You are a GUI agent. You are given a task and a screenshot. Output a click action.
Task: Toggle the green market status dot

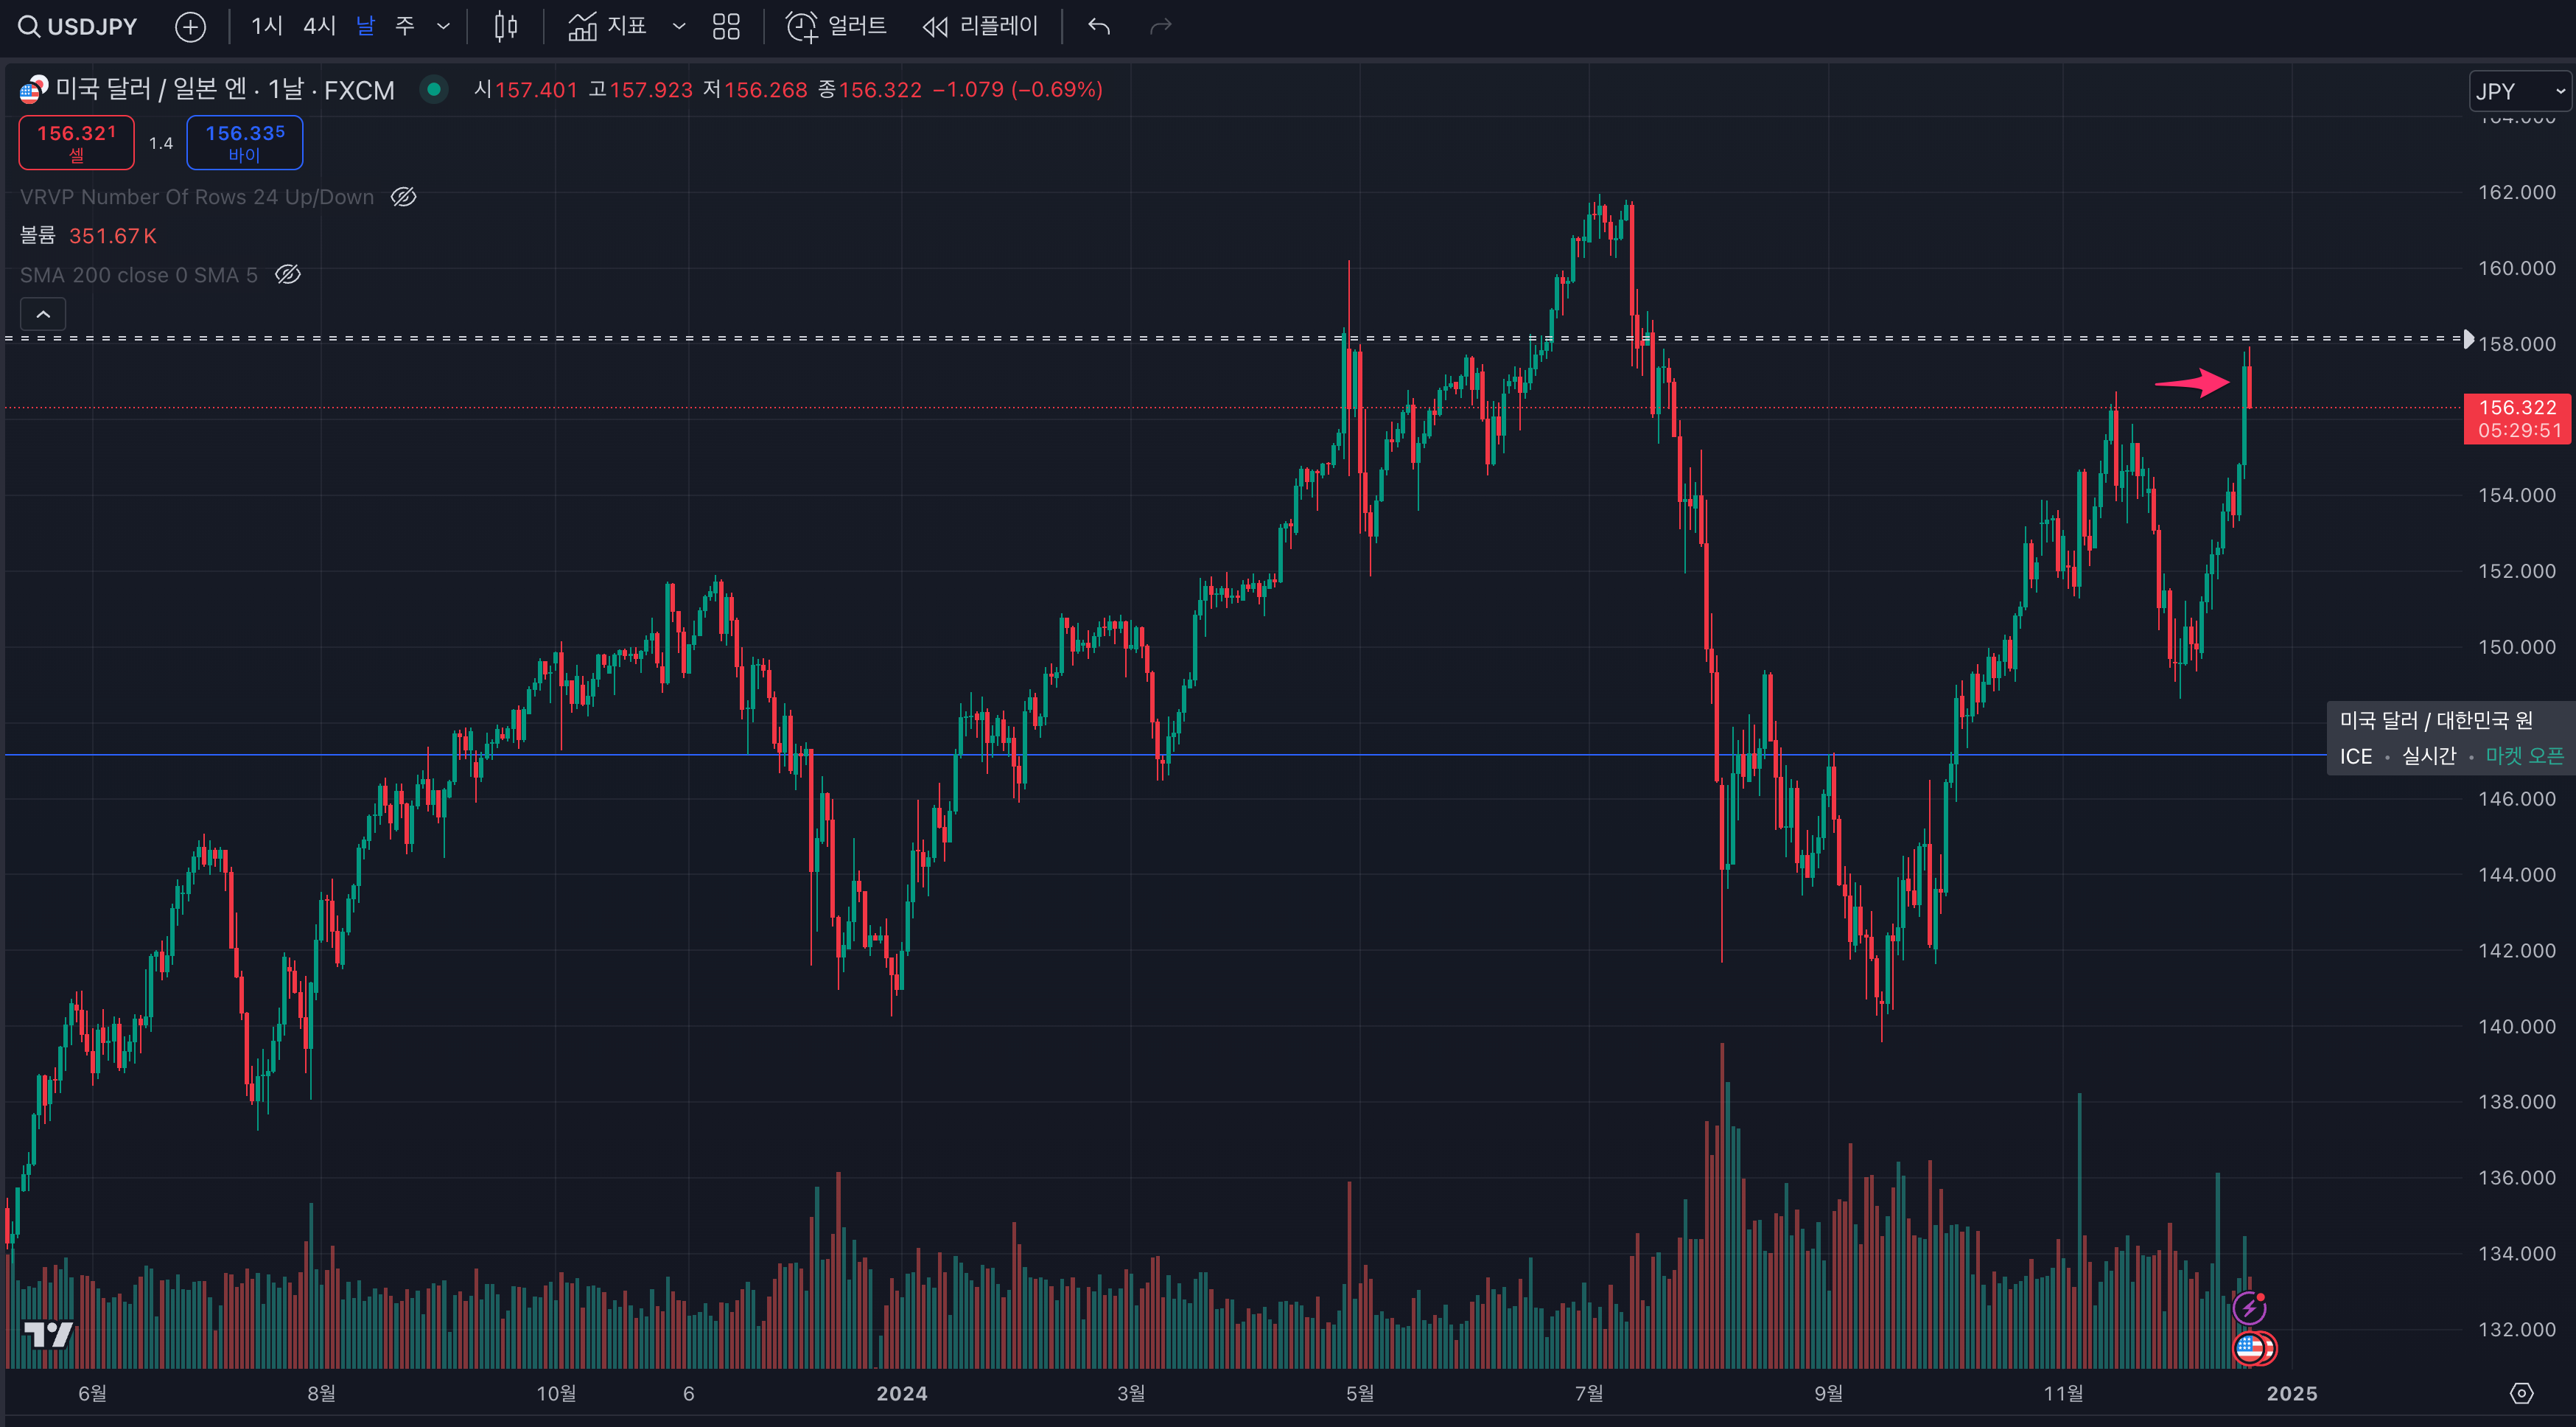(x=434, y=90)
